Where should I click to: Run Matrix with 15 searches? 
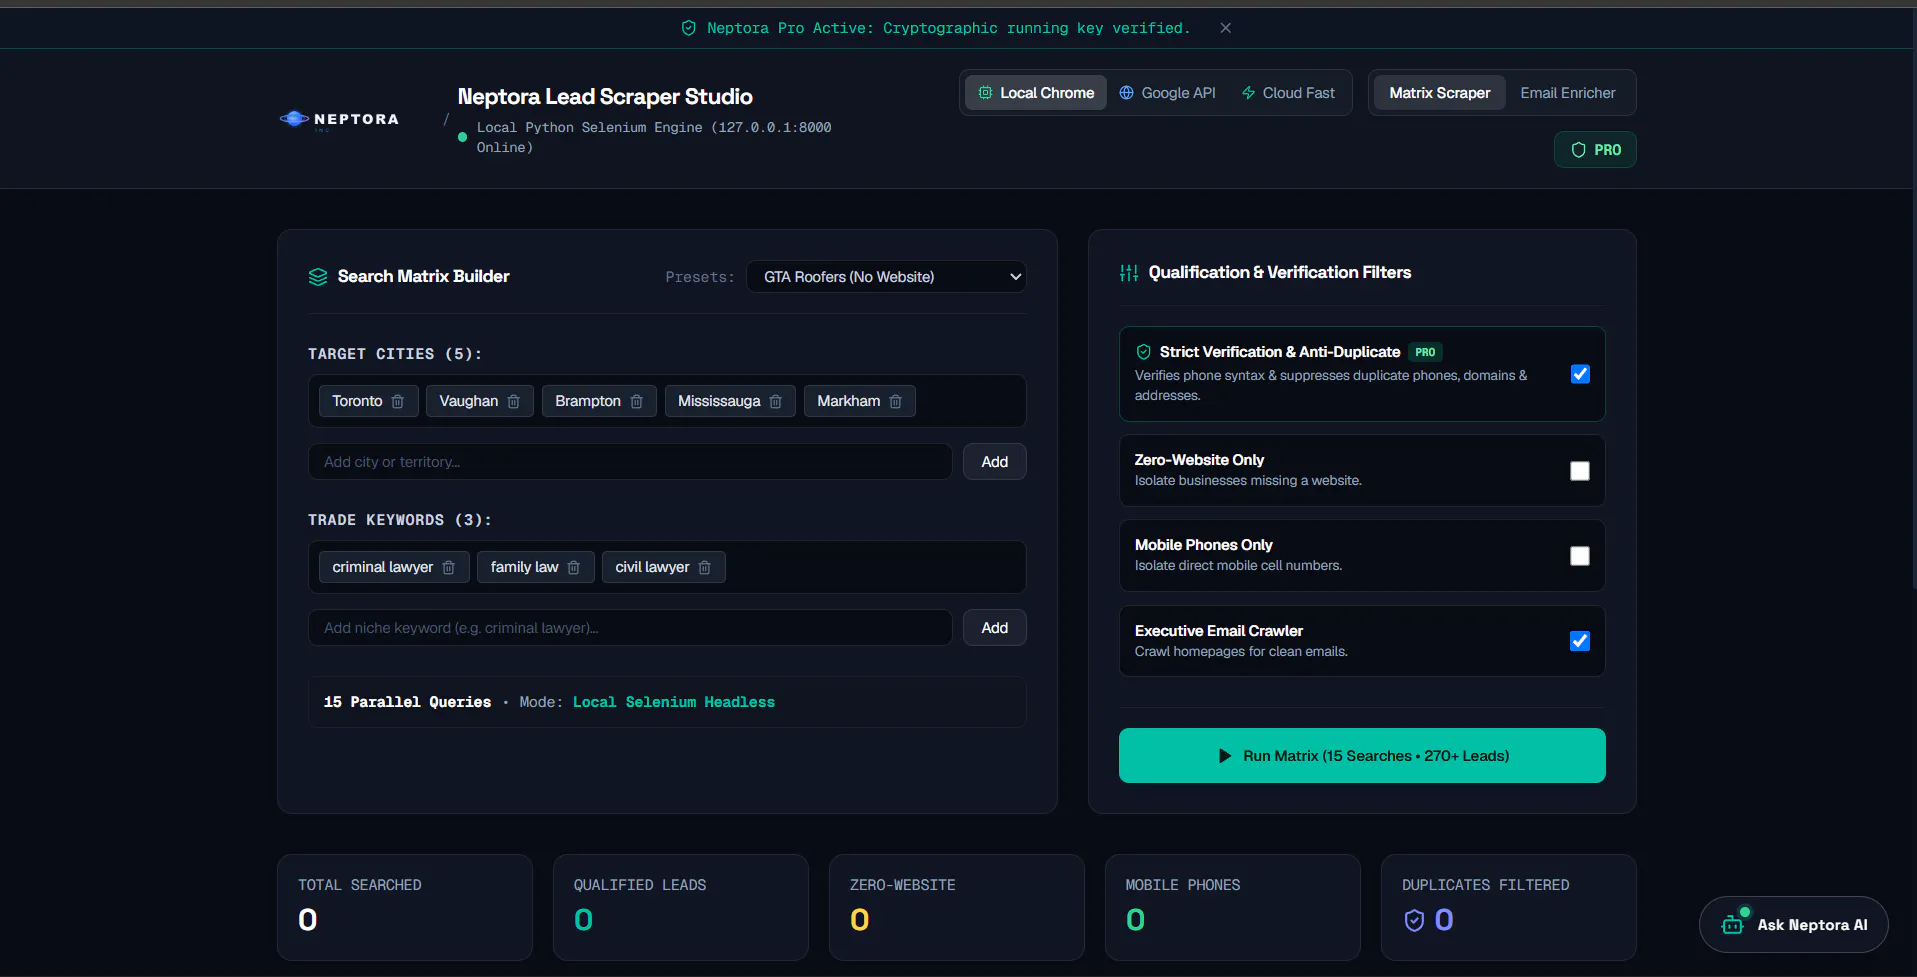click(x=1362, y=756)
